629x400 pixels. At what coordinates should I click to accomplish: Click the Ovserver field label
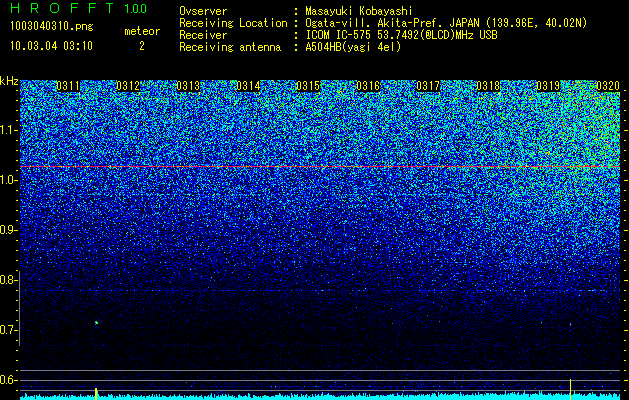[x=203, y=11]
